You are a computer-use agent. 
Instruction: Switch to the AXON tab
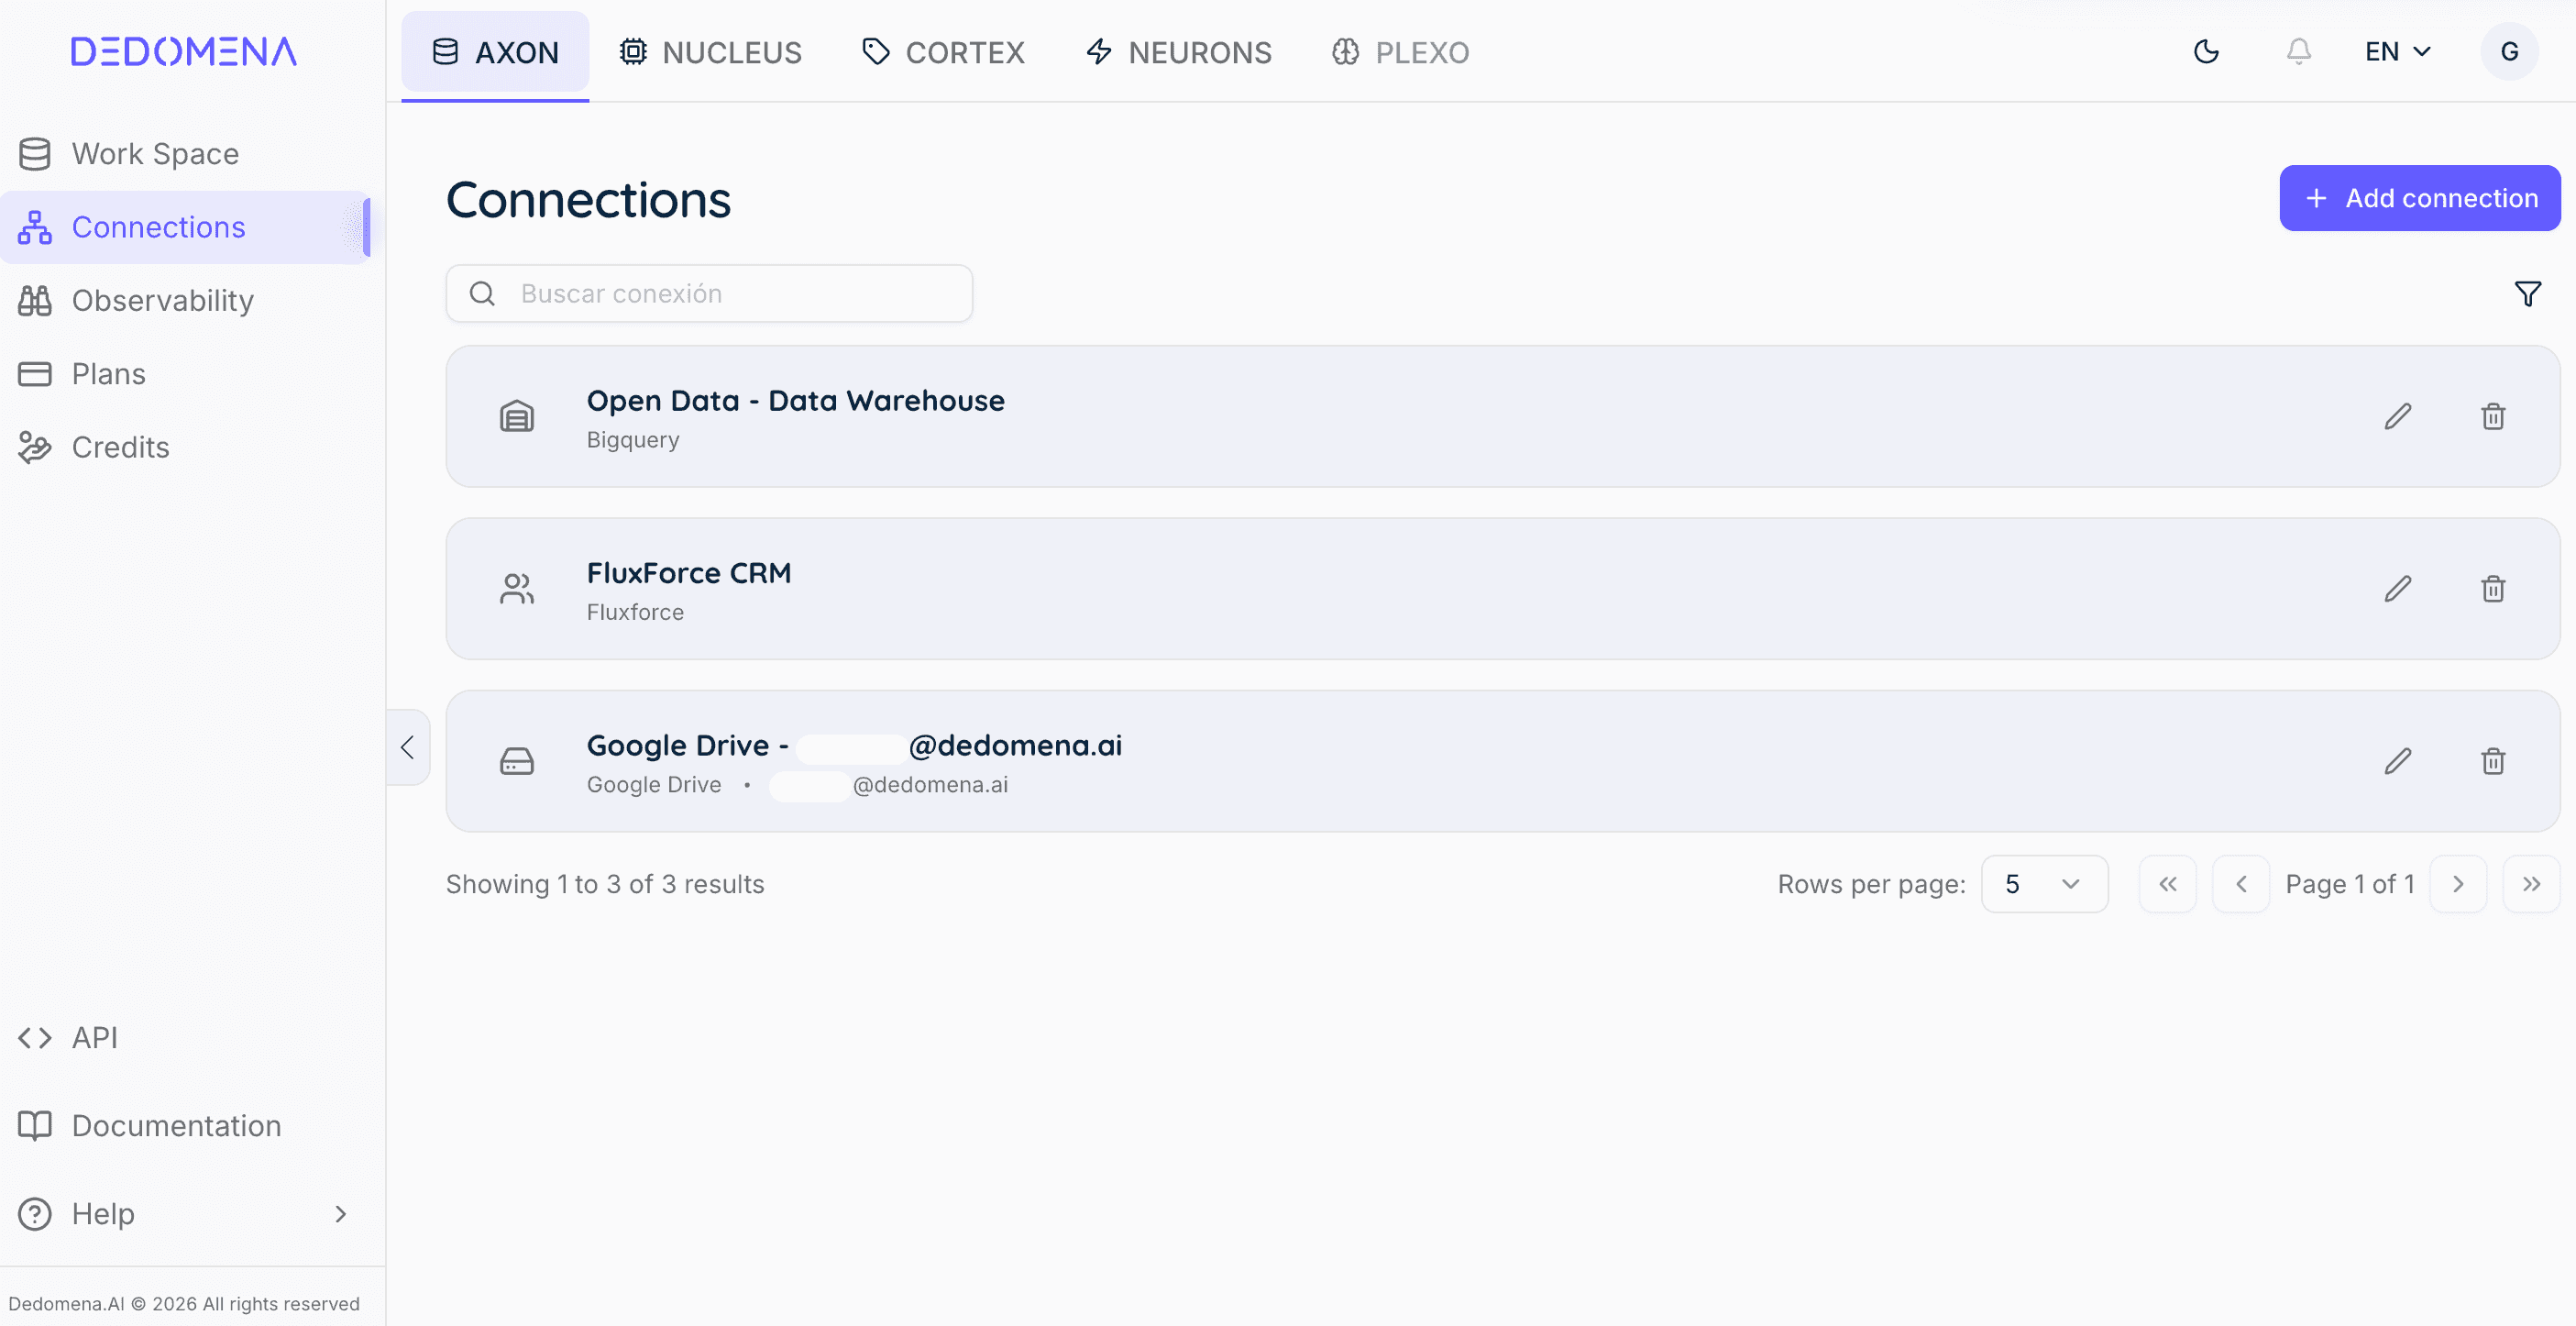click(x=495, y=52)
